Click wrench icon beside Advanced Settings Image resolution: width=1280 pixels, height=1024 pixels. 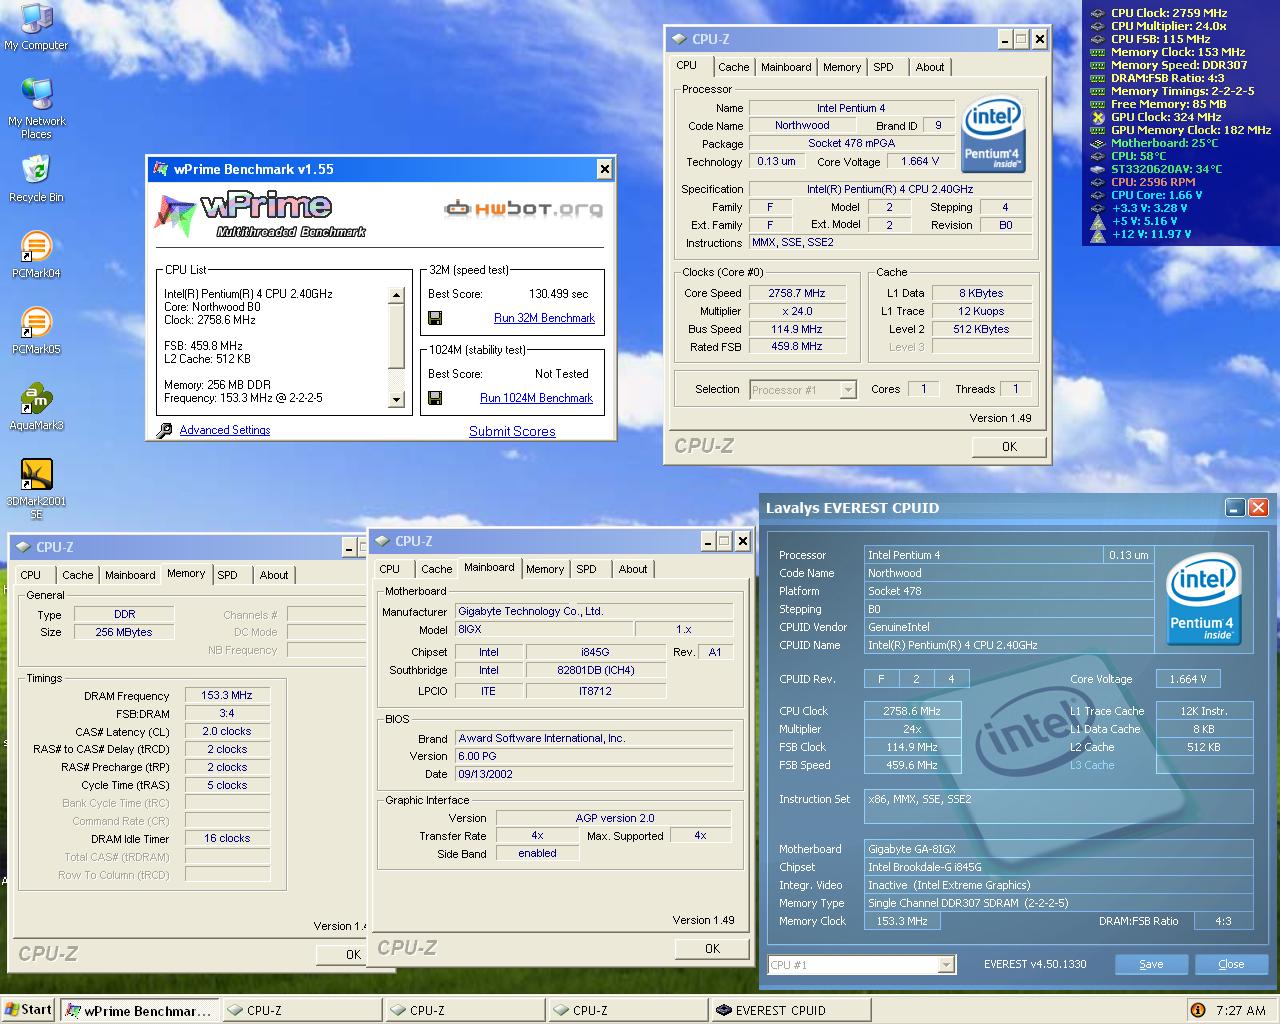(164, 430)
